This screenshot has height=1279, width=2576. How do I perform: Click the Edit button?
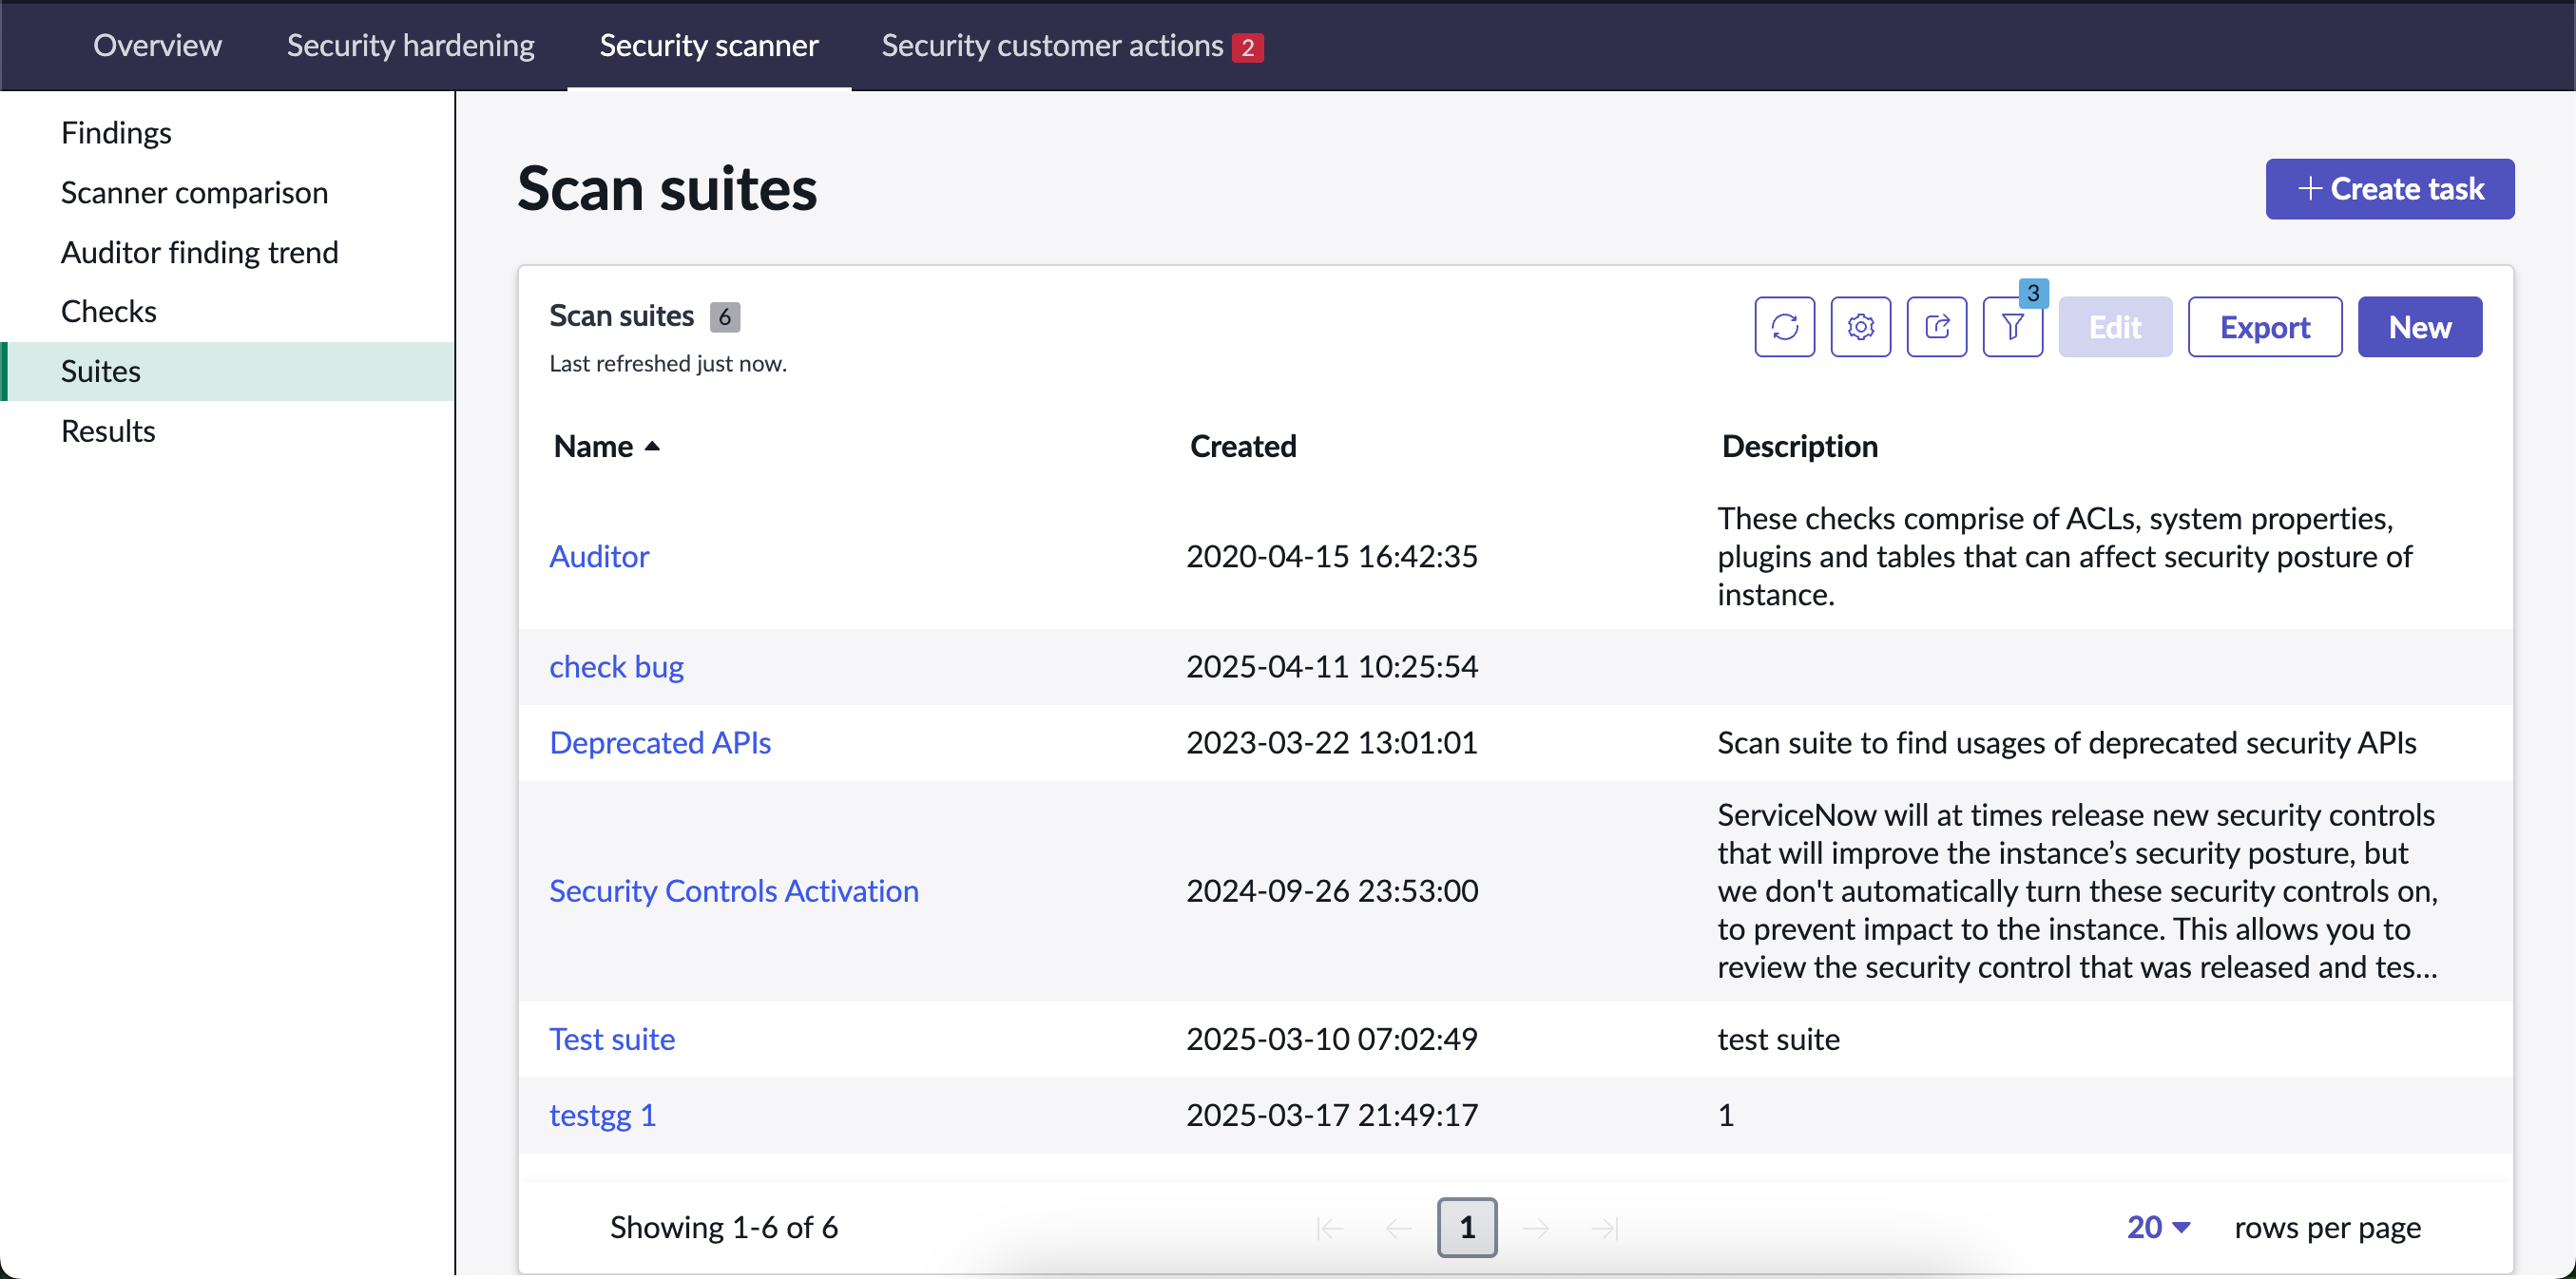(2114, 327)
